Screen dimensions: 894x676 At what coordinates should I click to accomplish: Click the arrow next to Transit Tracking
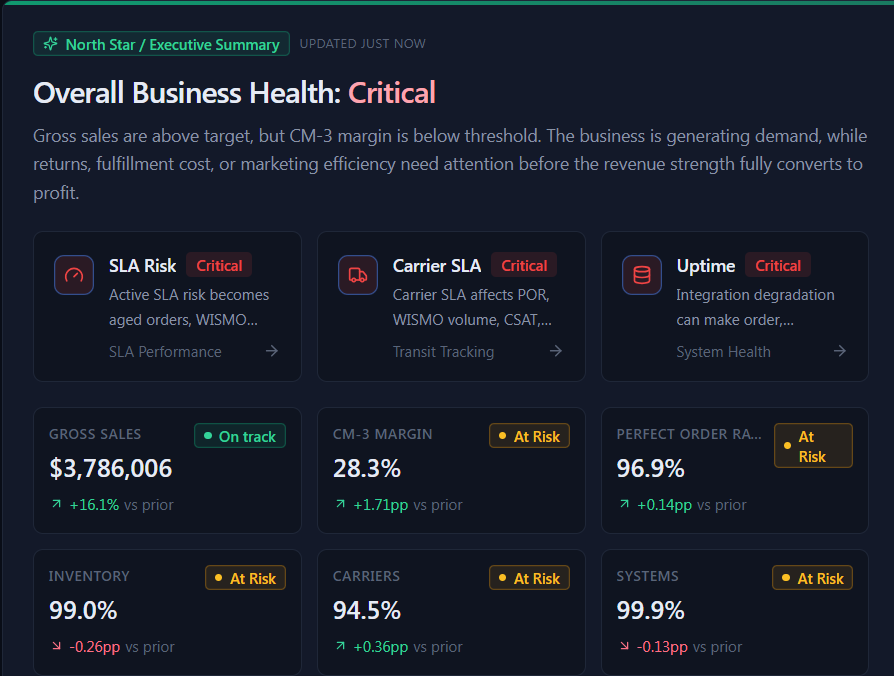point(556,351)
